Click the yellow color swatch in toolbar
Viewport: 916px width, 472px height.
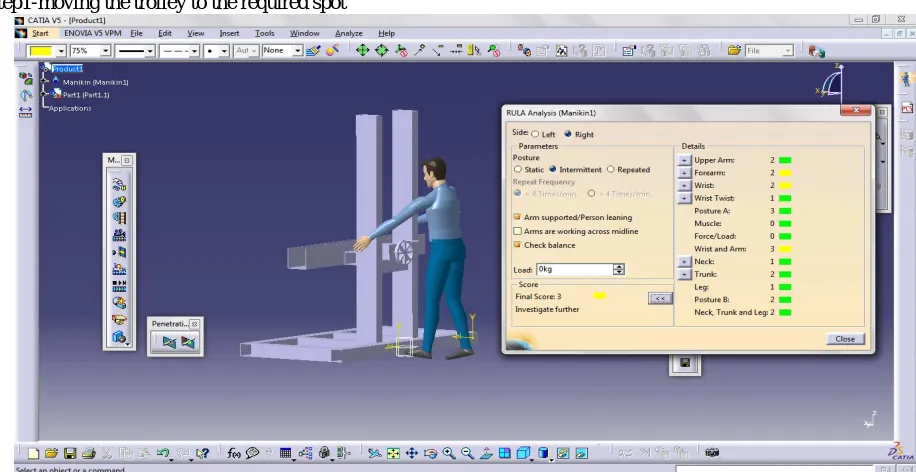coord(41,51)
